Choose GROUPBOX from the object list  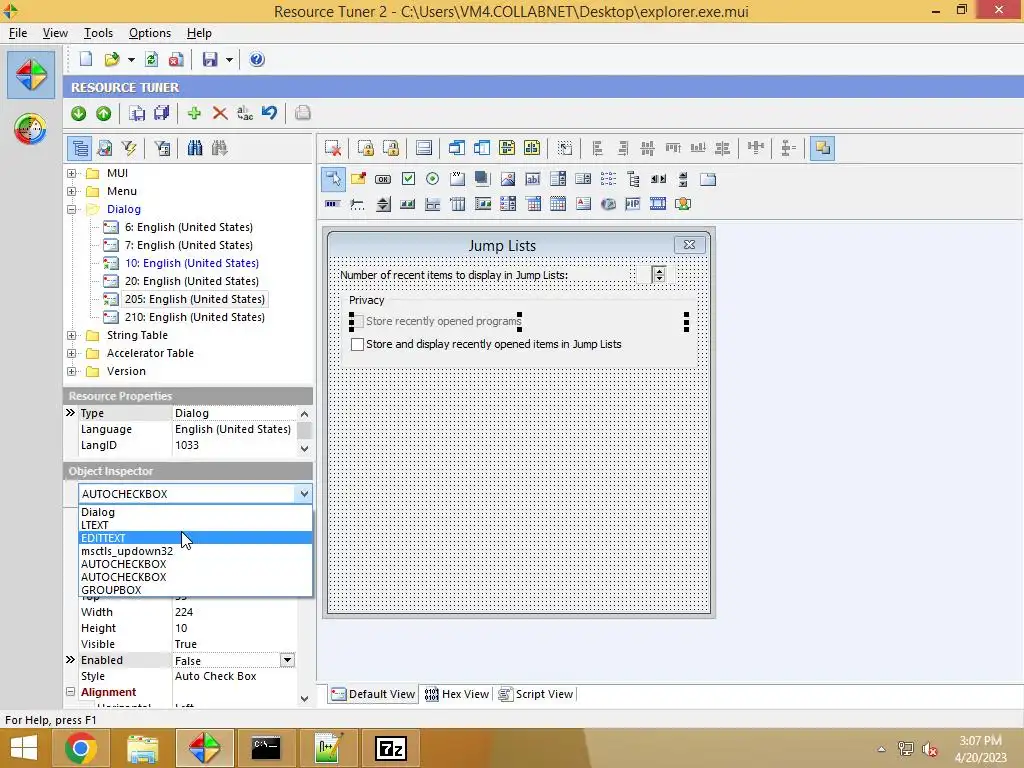tap(195, 590)
